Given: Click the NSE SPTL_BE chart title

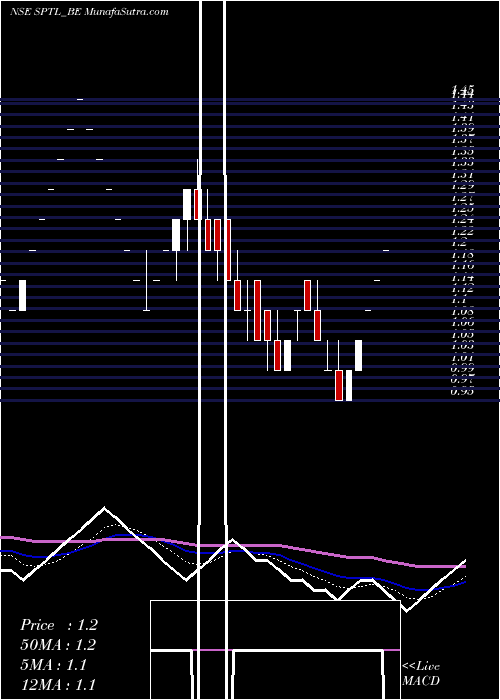Looking at the screenshot, I should coord(89,12).
